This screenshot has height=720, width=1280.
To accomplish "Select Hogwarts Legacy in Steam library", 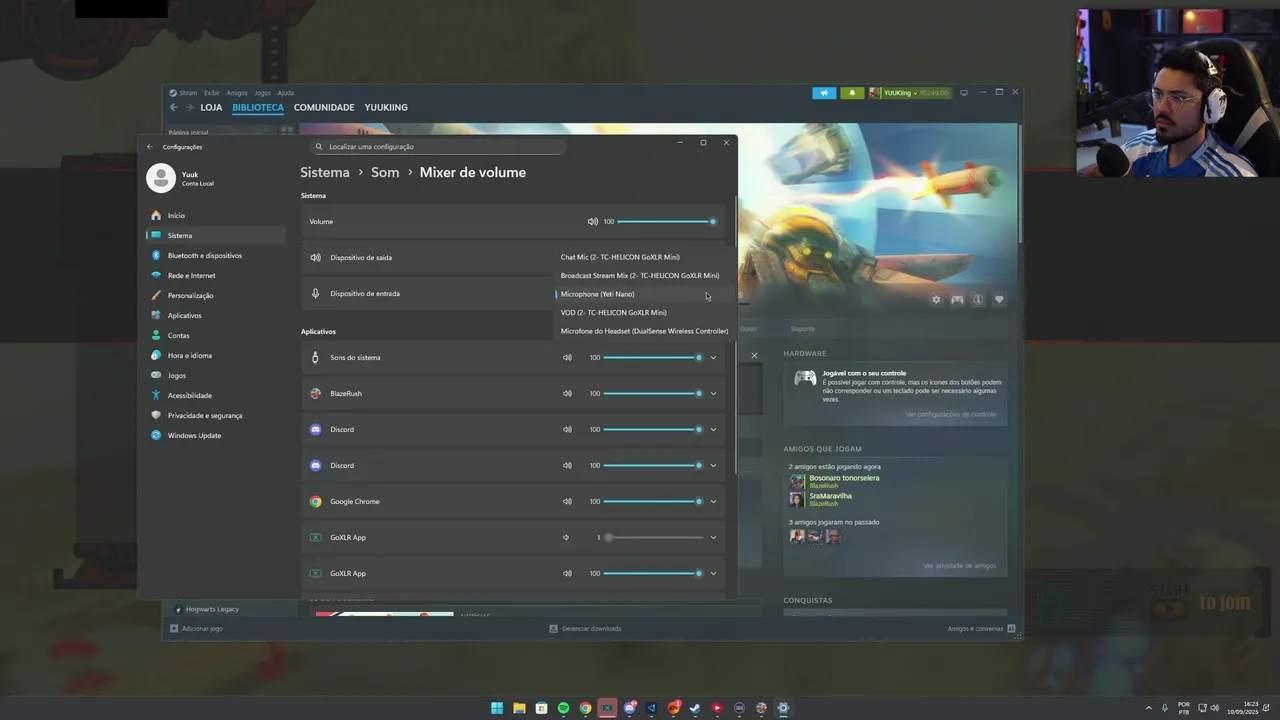I will [212, 609].
